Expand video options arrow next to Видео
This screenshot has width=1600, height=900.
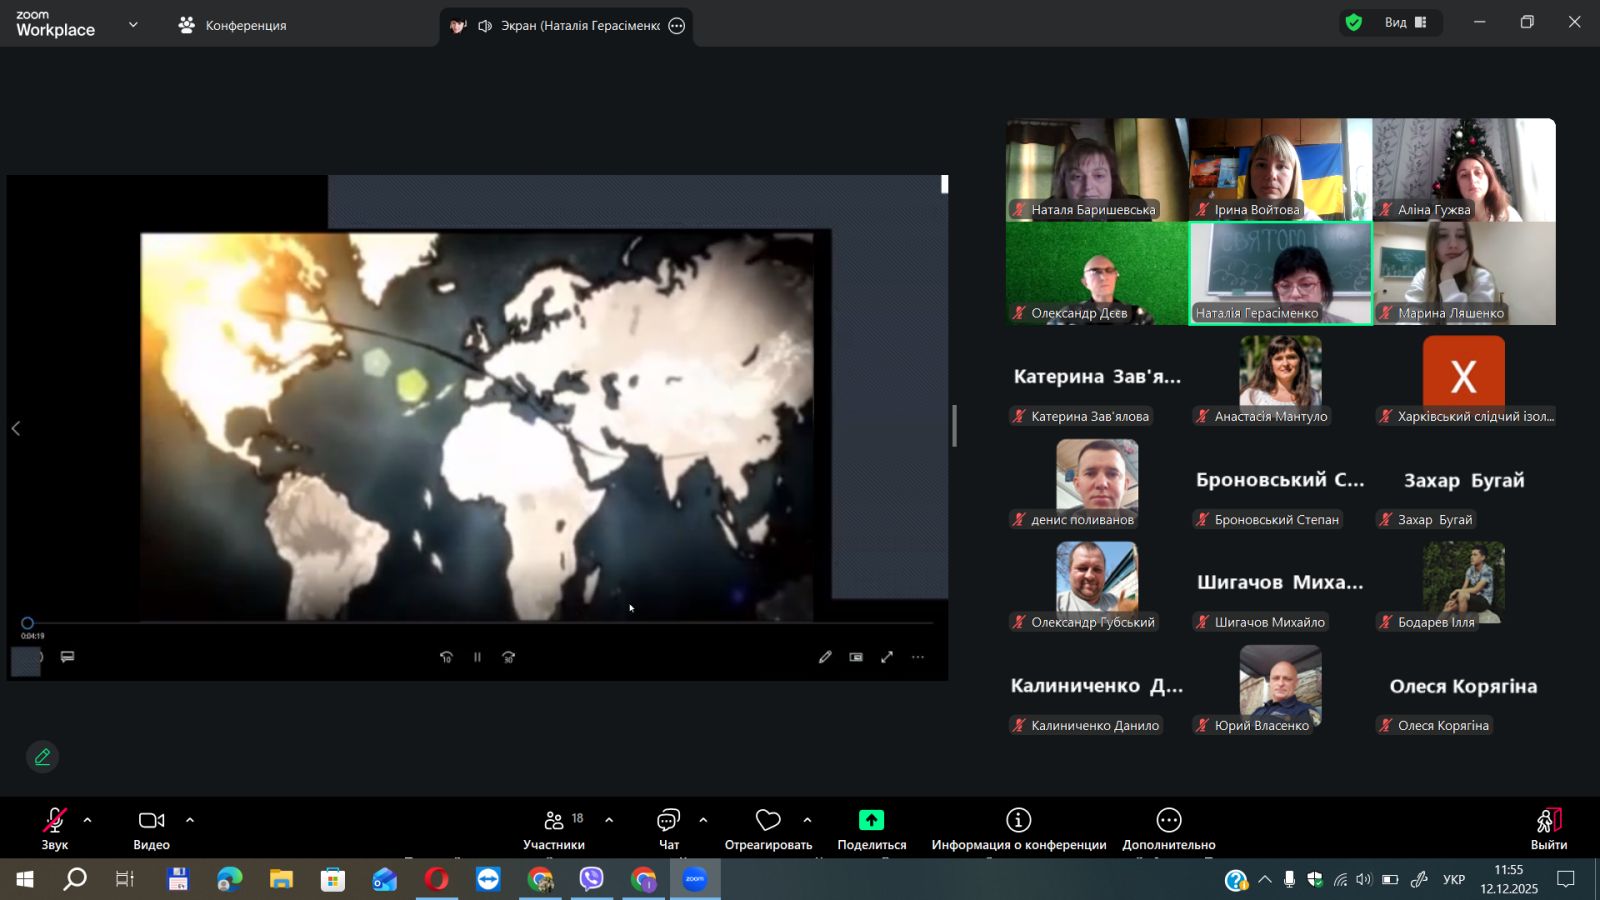190,820
